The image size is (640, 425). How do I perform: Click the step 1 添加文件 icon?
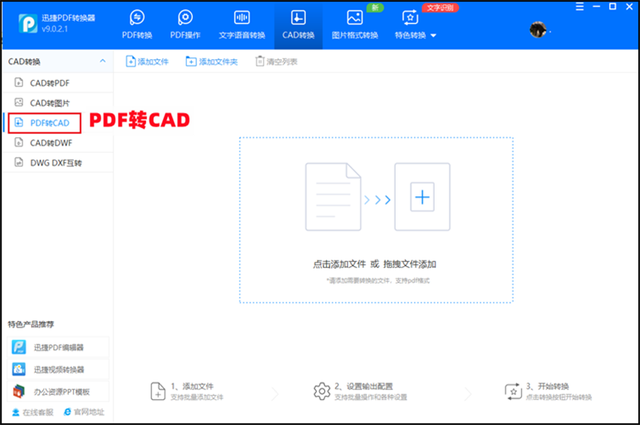(158, 391)
